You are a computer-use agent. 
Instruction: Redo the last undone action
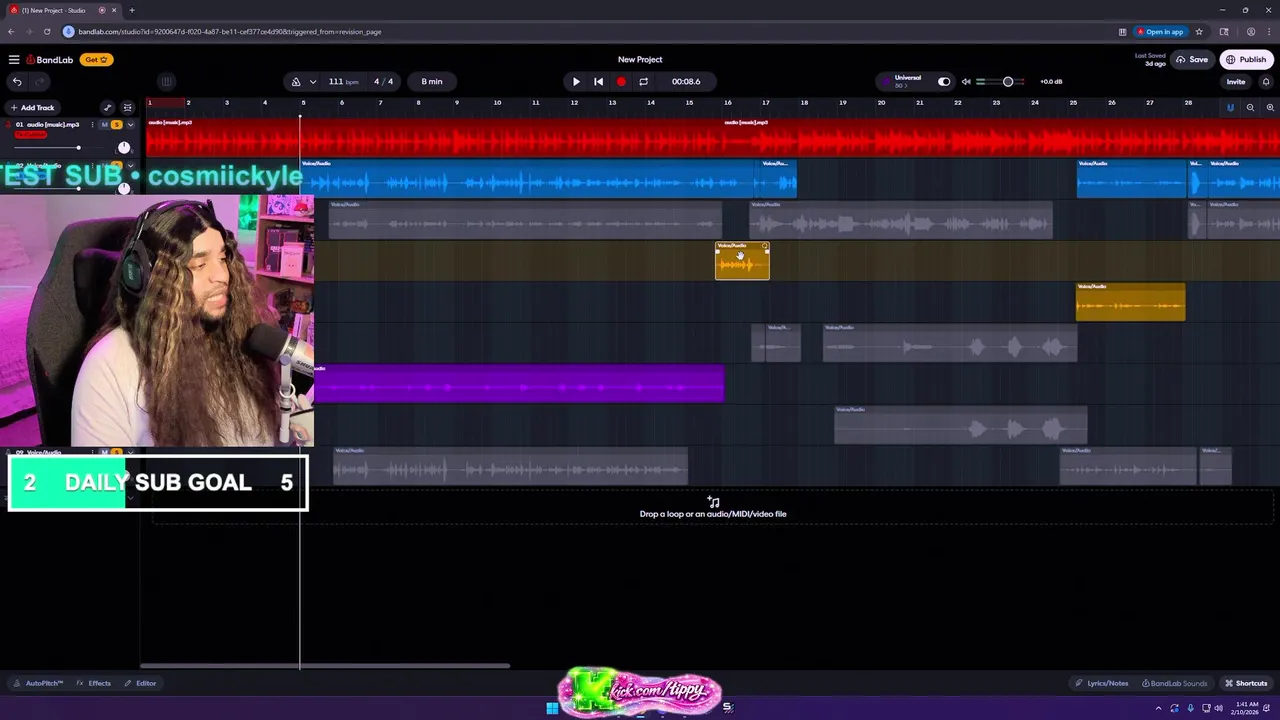tap(40, 82)
